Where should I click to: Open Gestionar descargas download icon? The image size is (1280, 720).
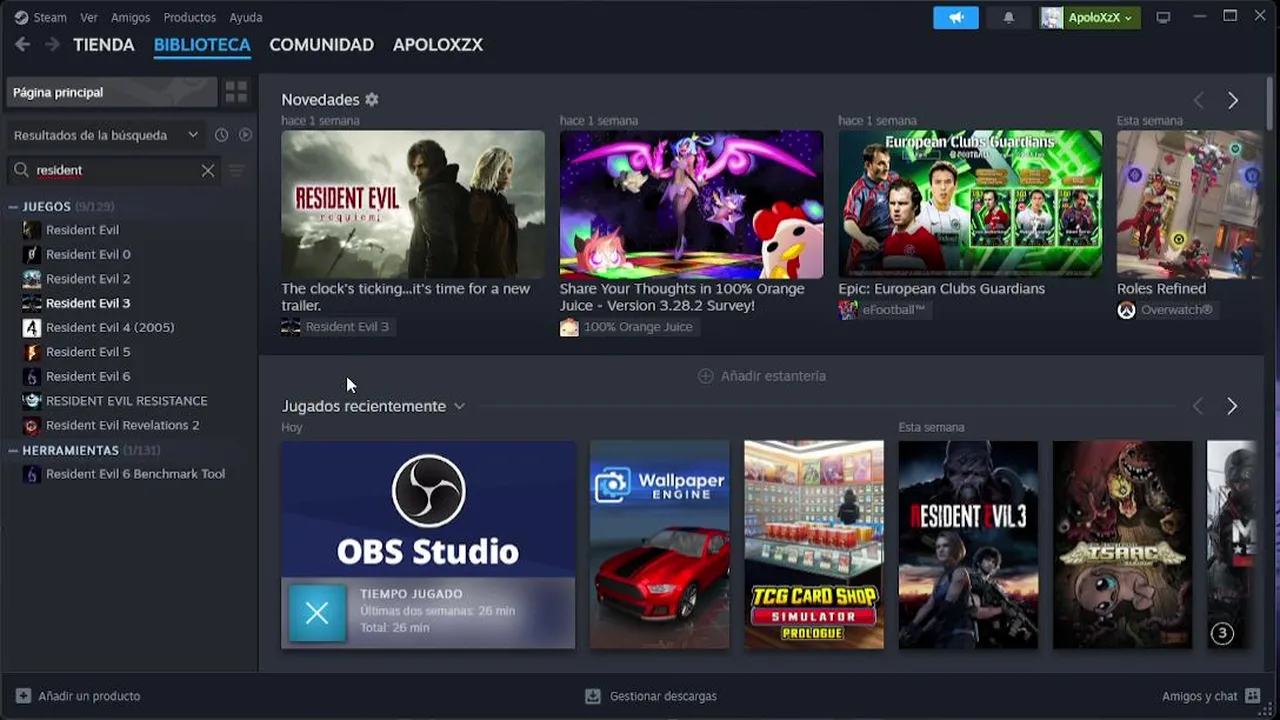(592, 696)
